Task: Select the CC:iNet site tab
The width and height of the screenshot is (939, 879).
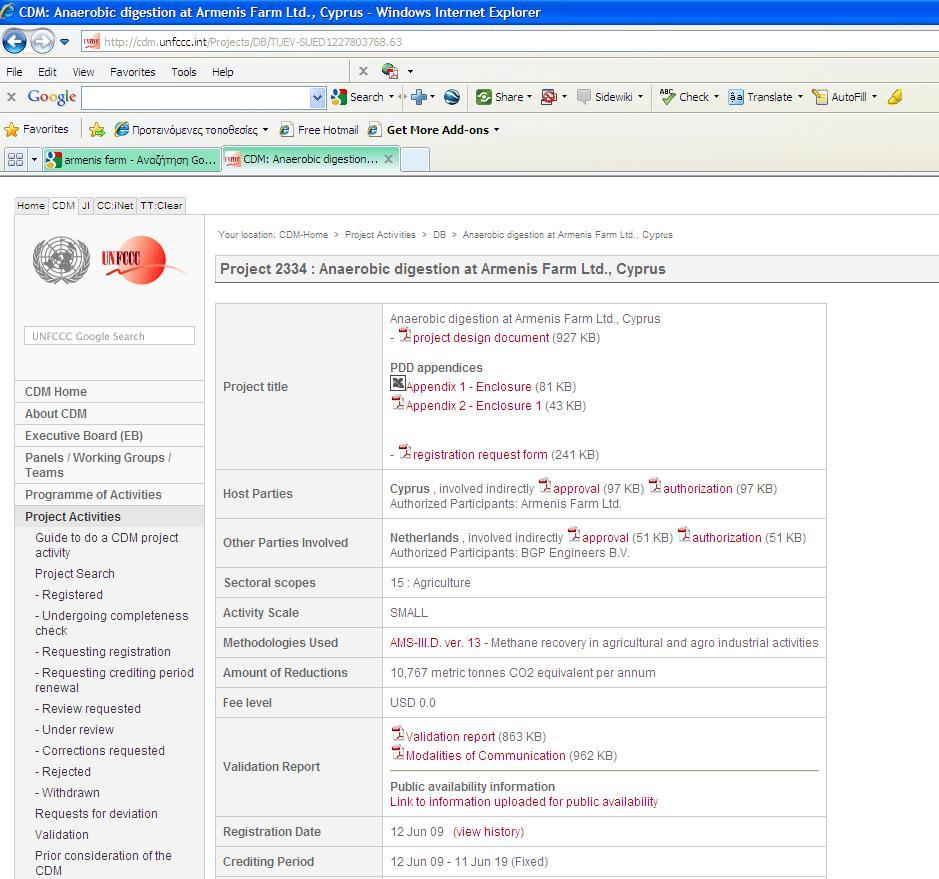Action: coord(115,205)
